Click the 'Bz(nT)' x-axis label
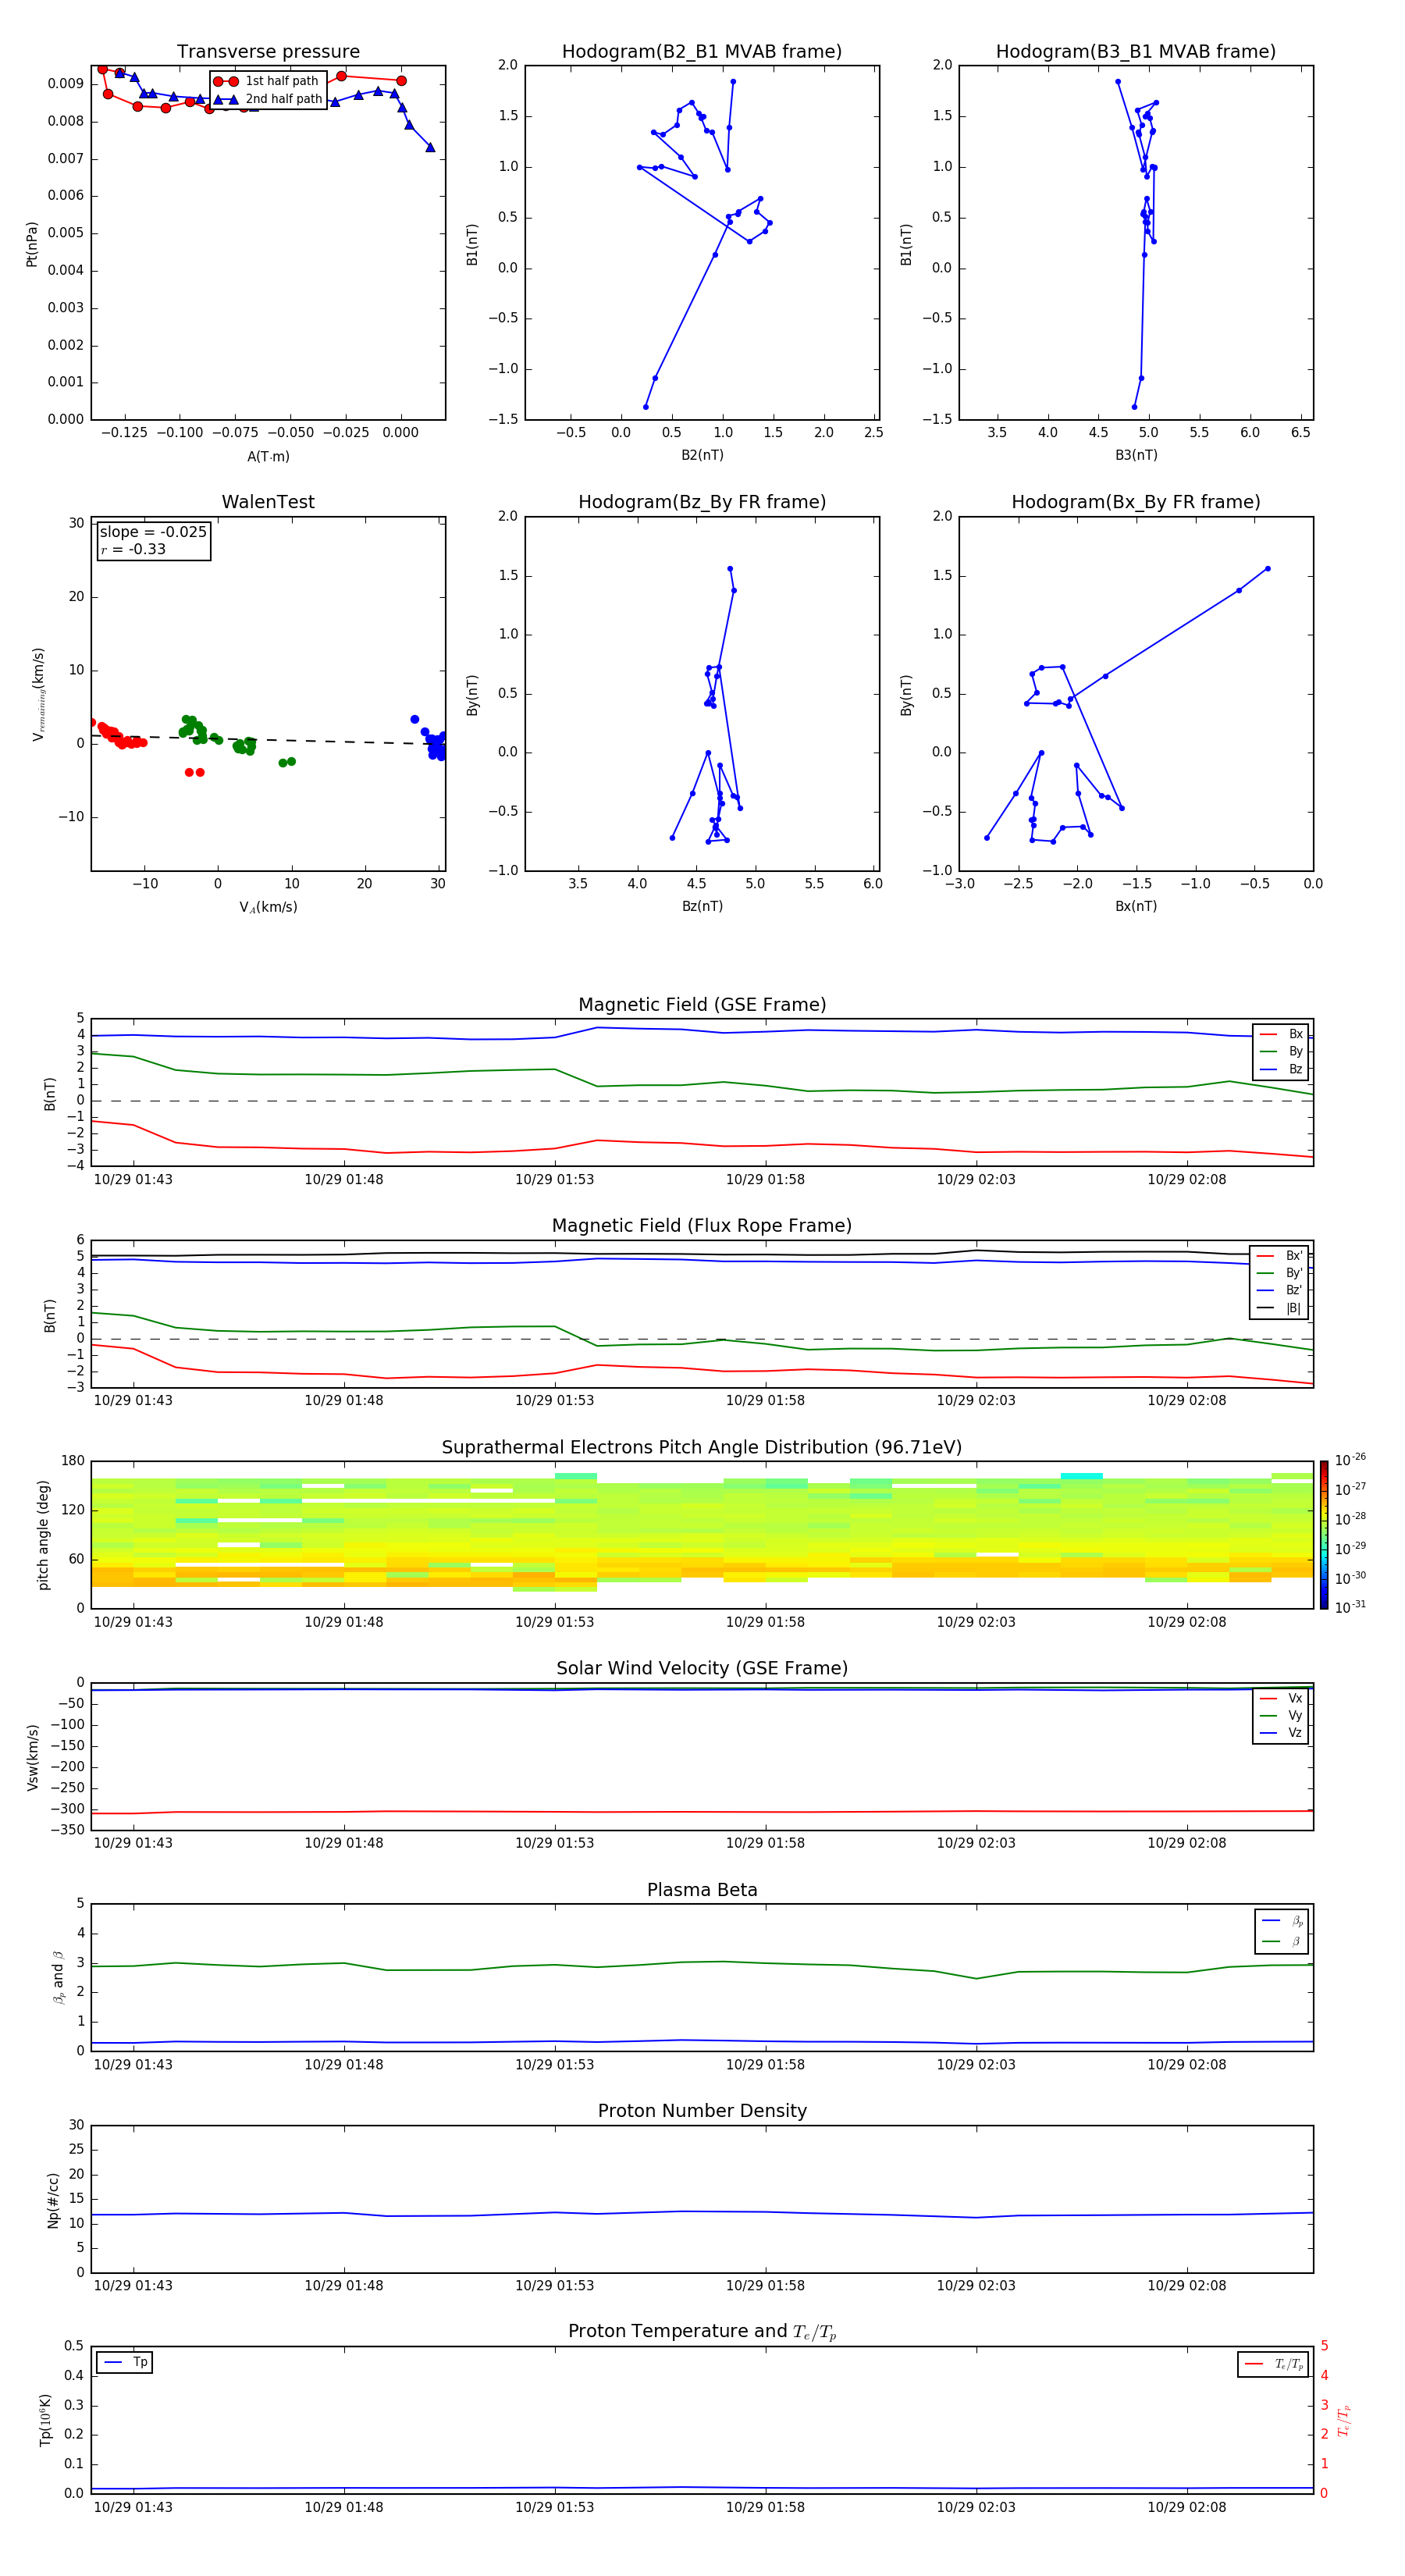The height and width of the screenshot is (2576, 1405). [x=702, y=906]
